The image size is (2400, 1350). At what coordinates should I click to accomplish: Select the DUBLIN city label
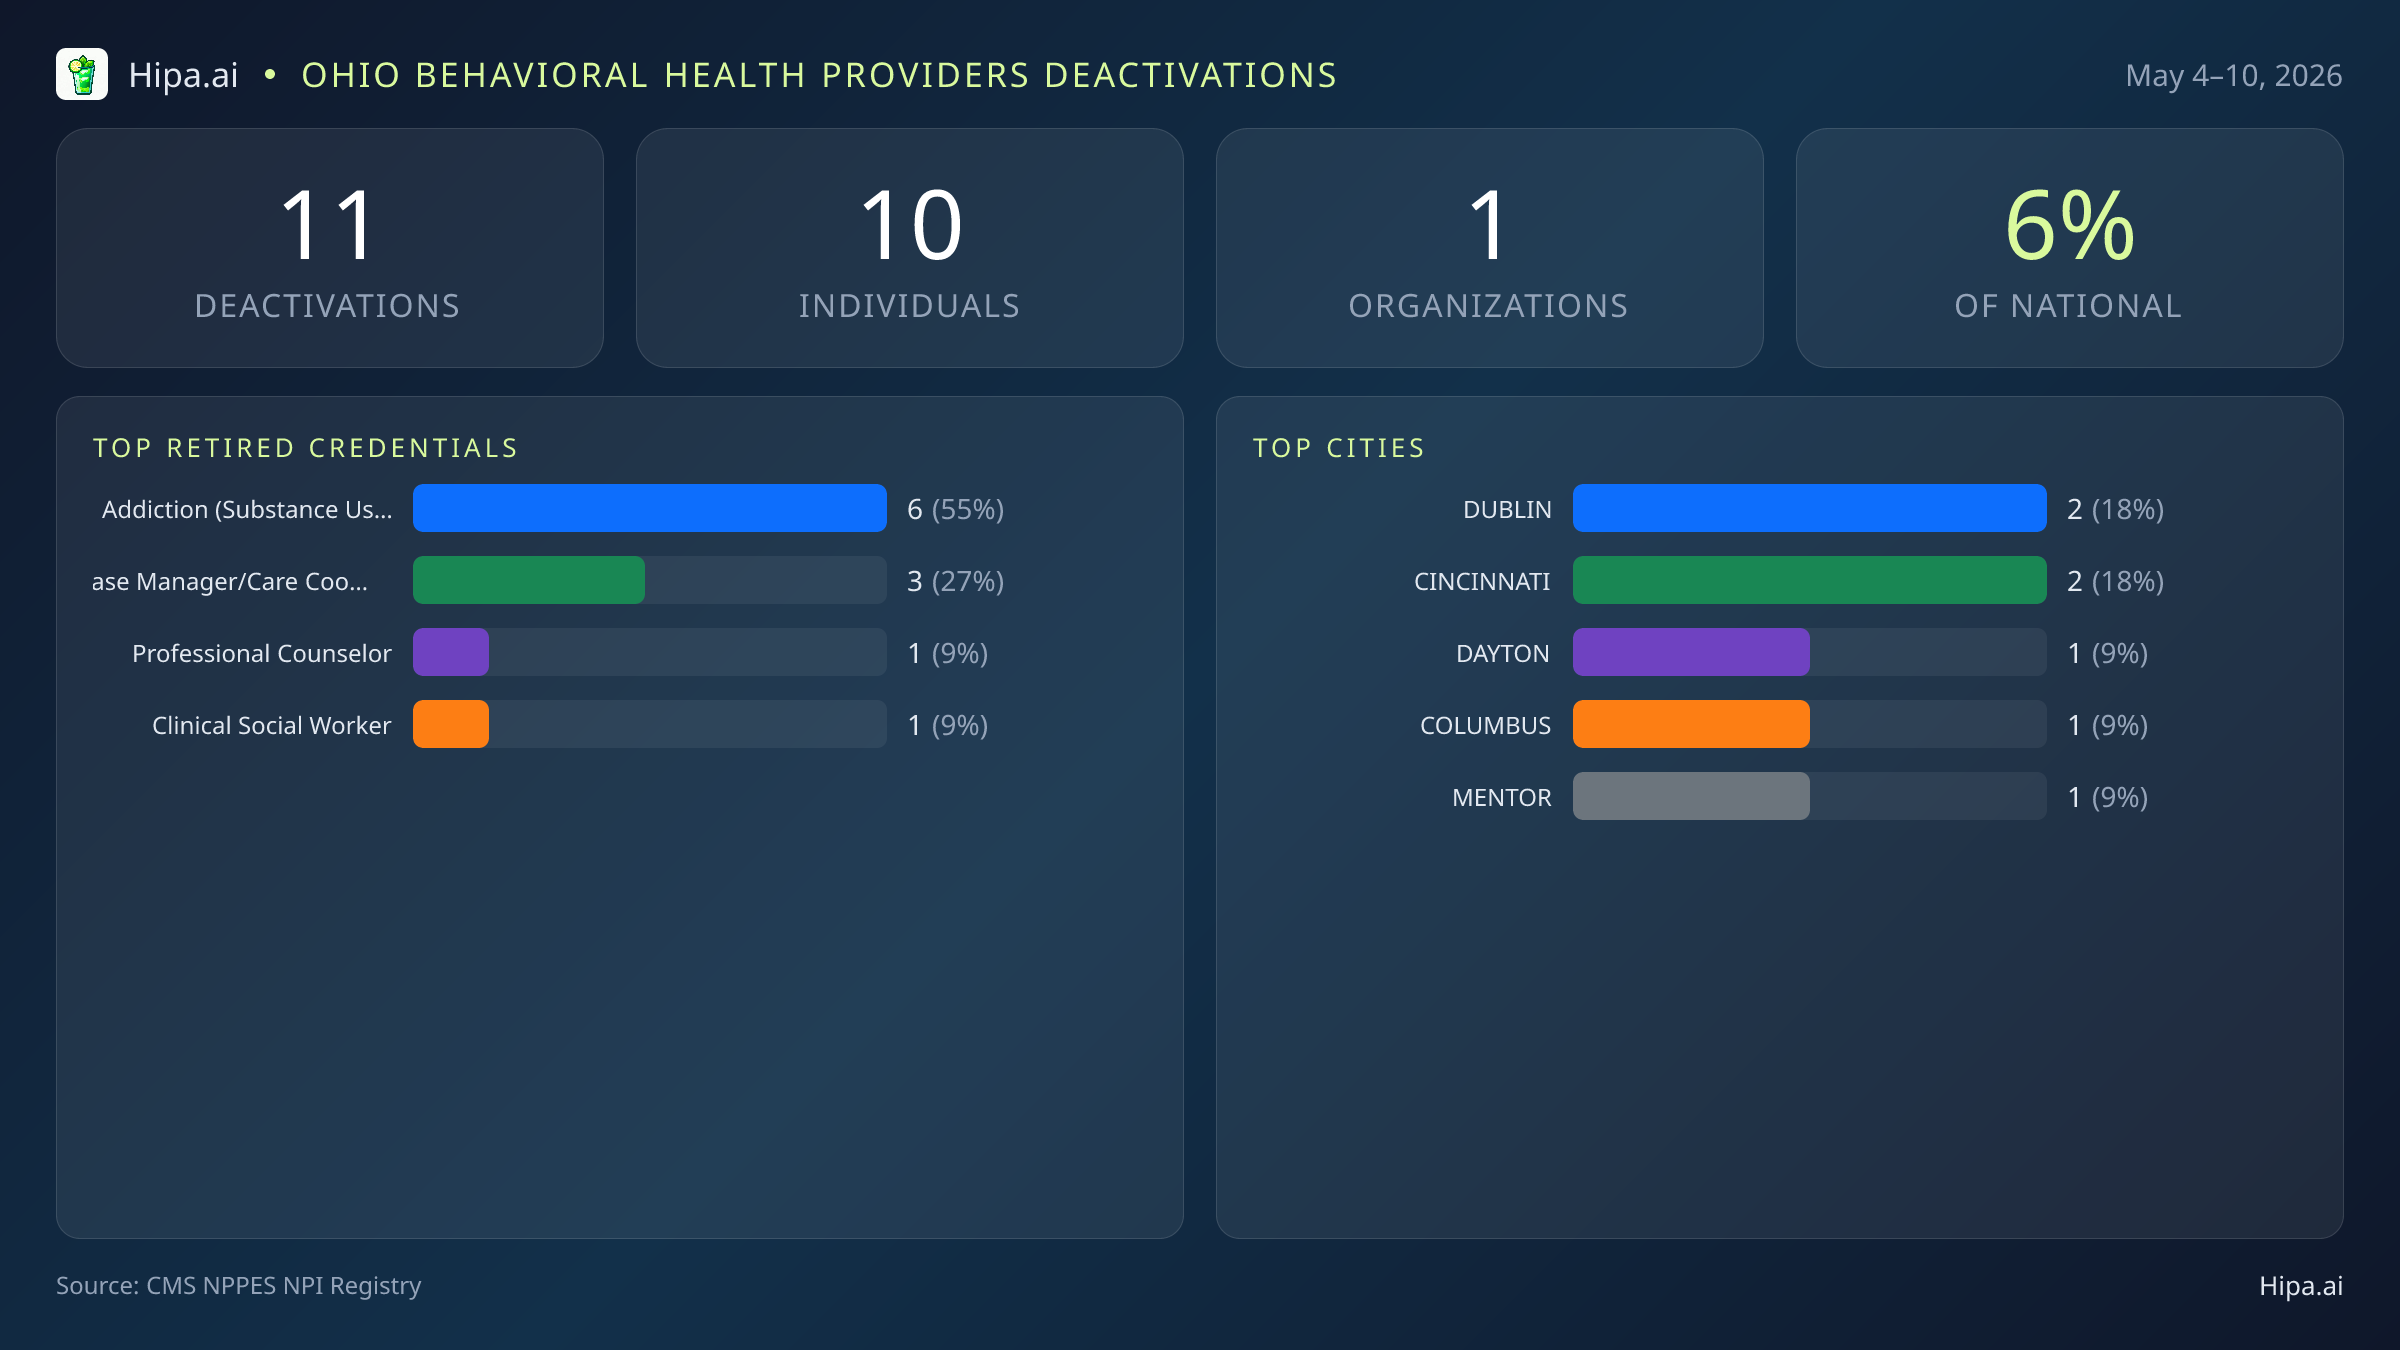(x=1507, y=510)
